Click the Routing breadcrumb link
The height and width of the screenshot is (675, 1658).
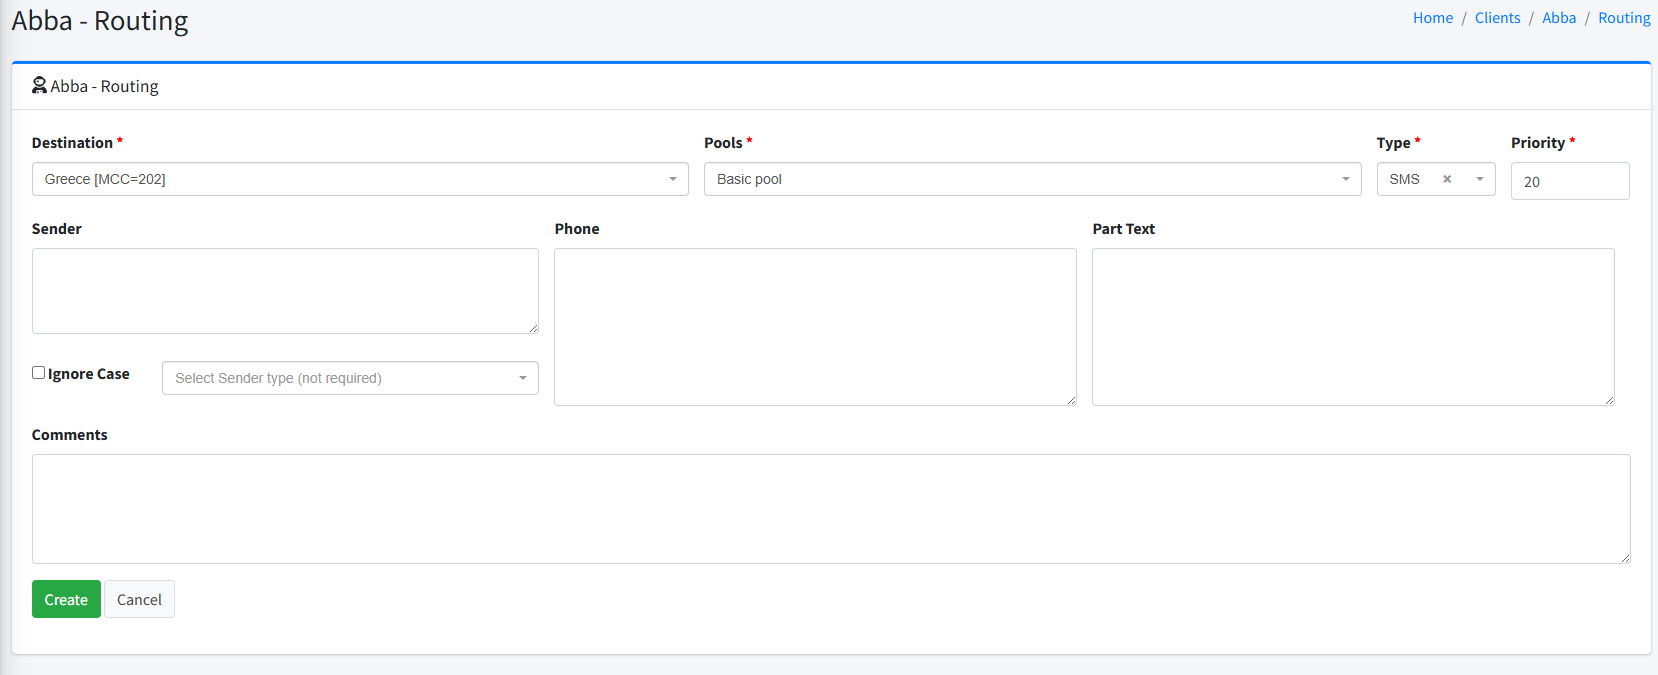pos(1623,18)
